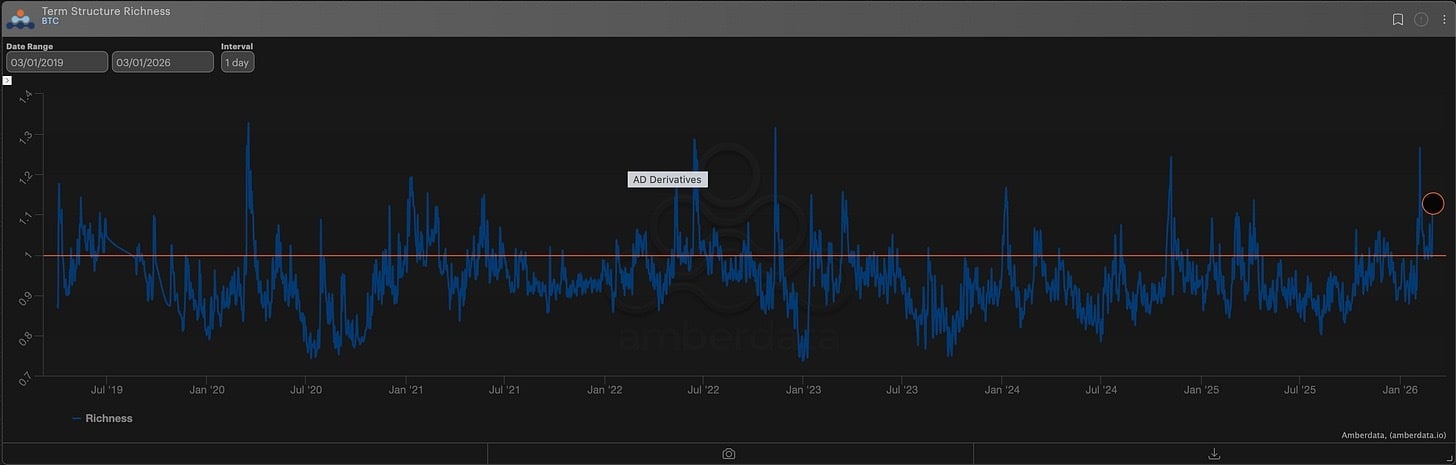1456x465 pixels.
Task: Open the Interval 1 day dropdown
Action: (x=238, y=62)
